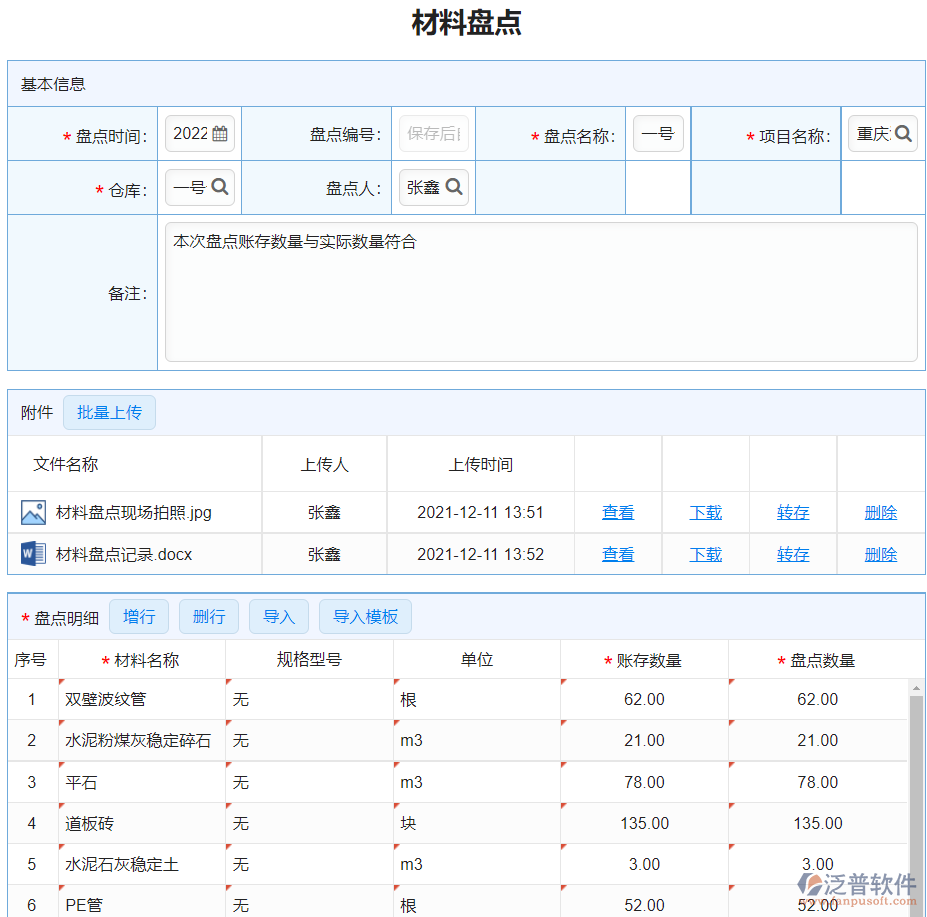Open the 仓库 search magnifier beside 一号

219,187
